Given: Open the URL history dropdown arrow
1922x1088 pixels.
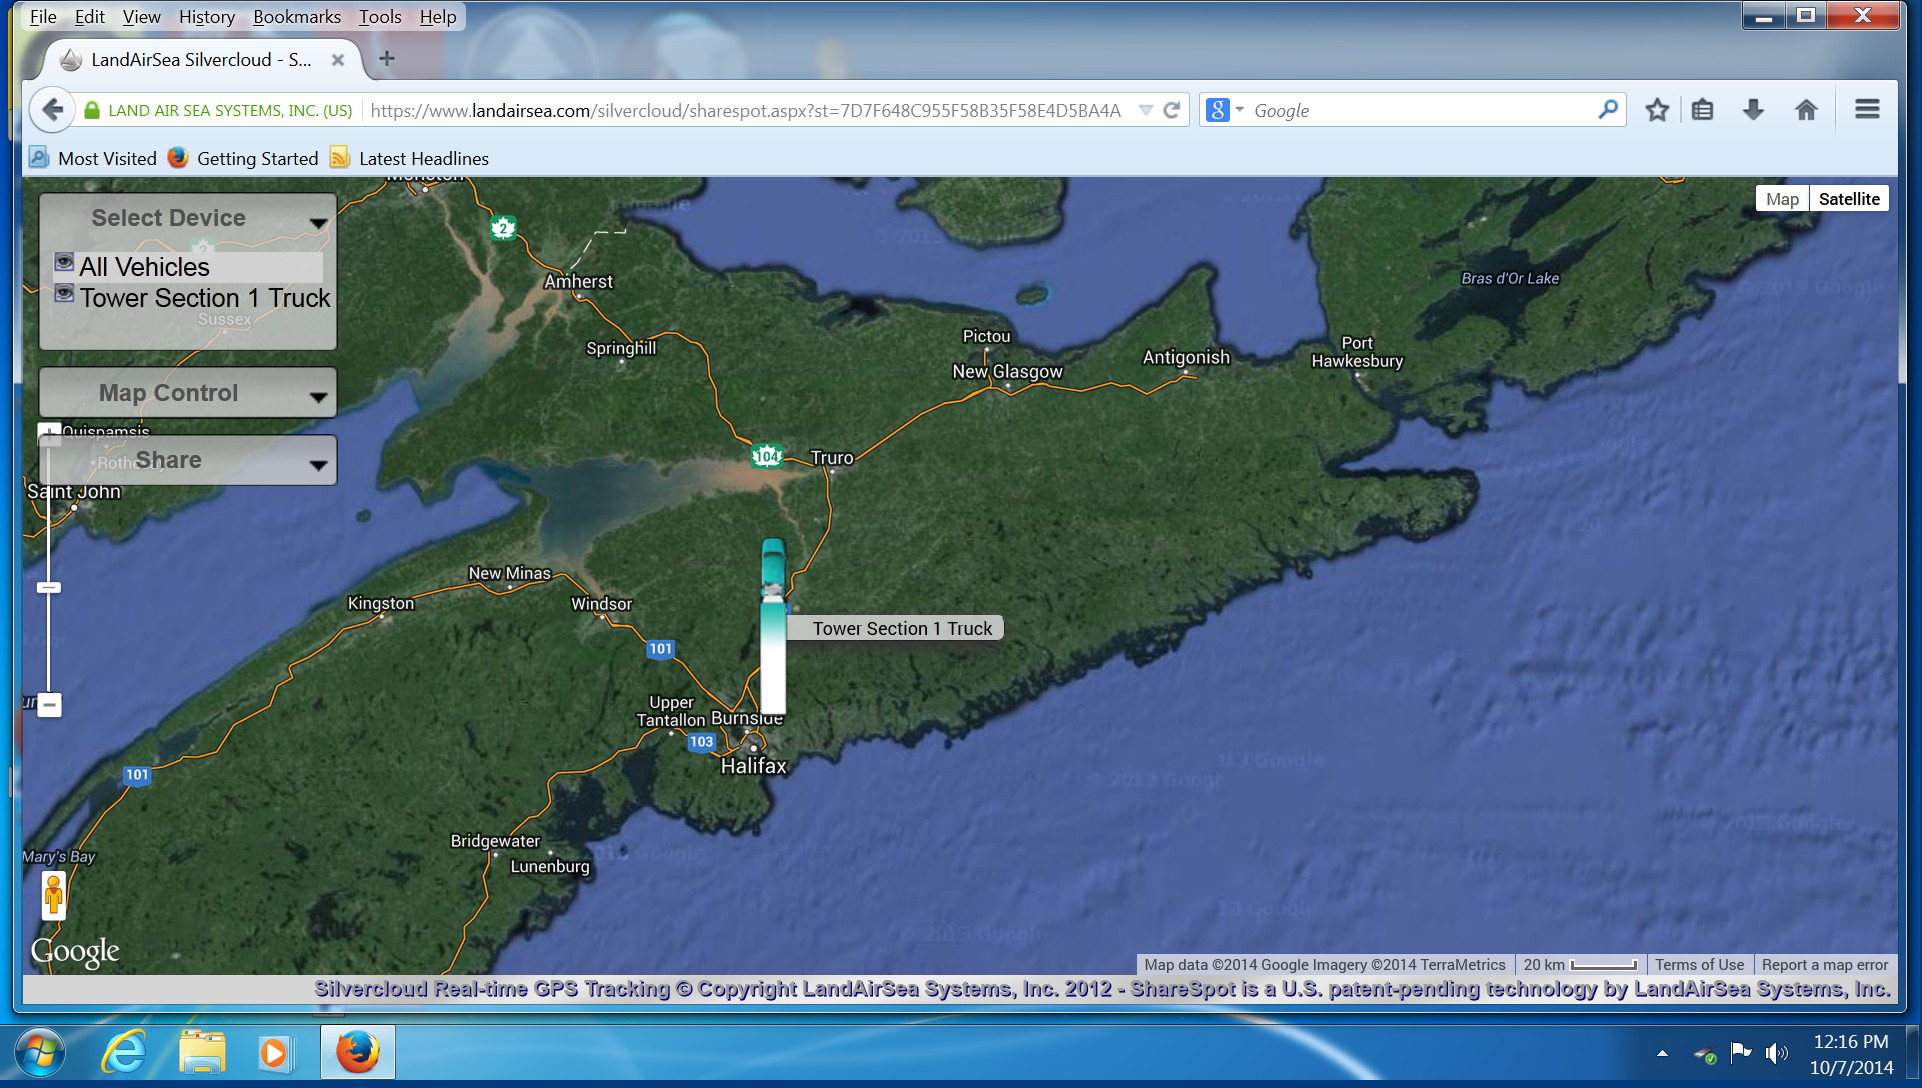Looking at the screenshot, I should [1146, 110].
